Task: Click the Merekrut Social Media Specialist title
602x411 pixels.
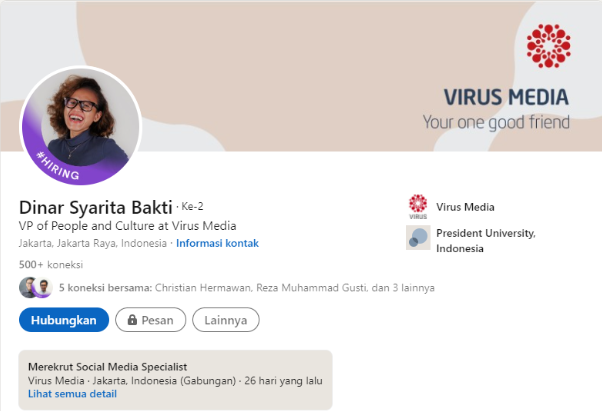Action: 108,367
